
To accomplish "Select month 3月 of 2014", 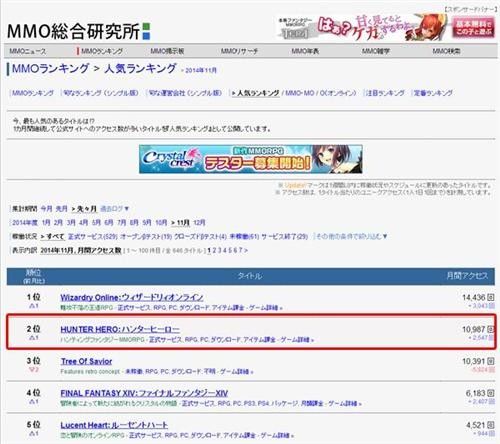I will tap(71, 223).
